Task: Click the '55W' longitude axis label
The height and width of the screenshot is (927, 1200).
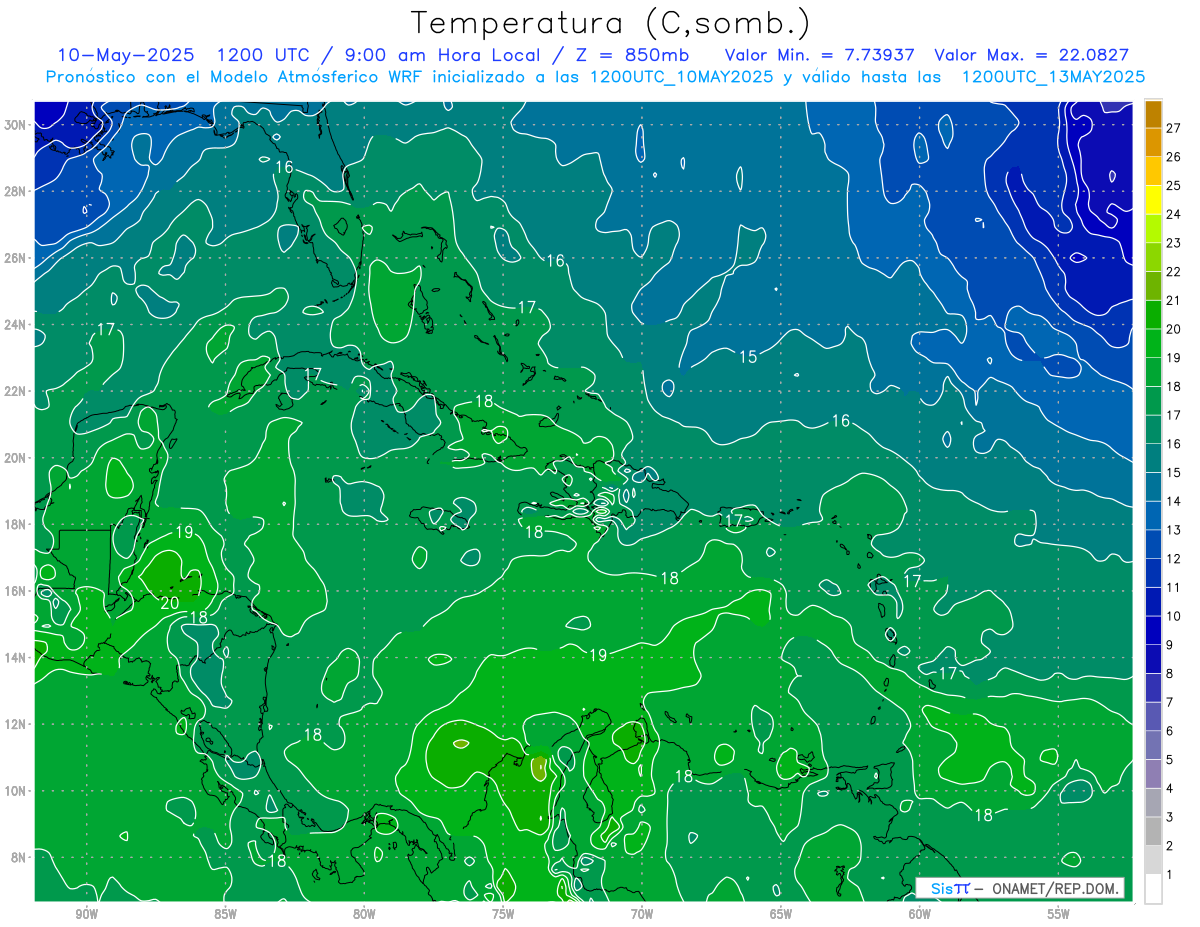Action: (1059, 914)
